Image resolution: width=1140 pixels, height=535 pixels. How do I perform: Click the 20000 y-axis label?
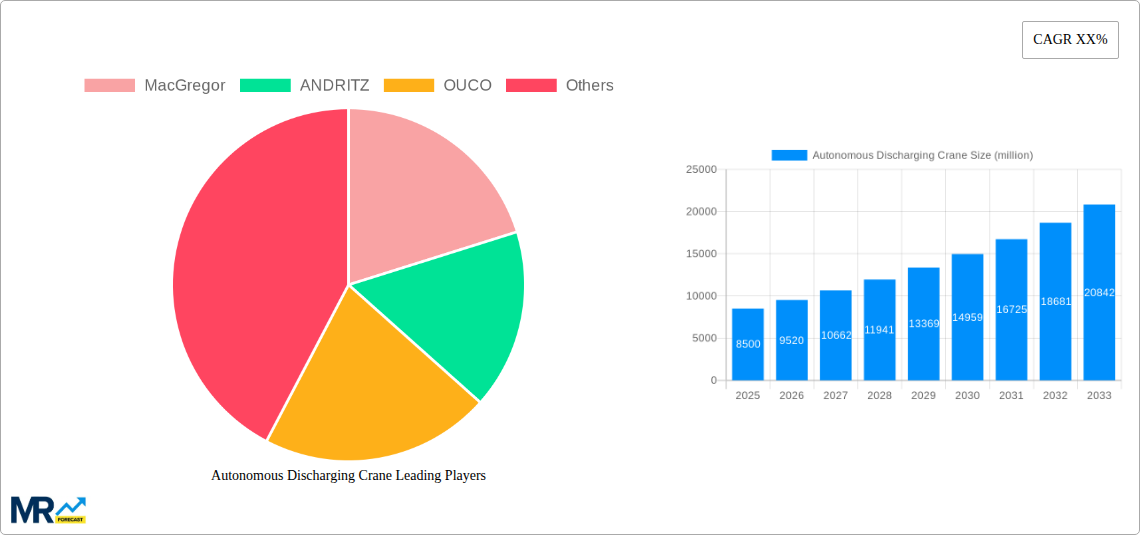[701, 212]
